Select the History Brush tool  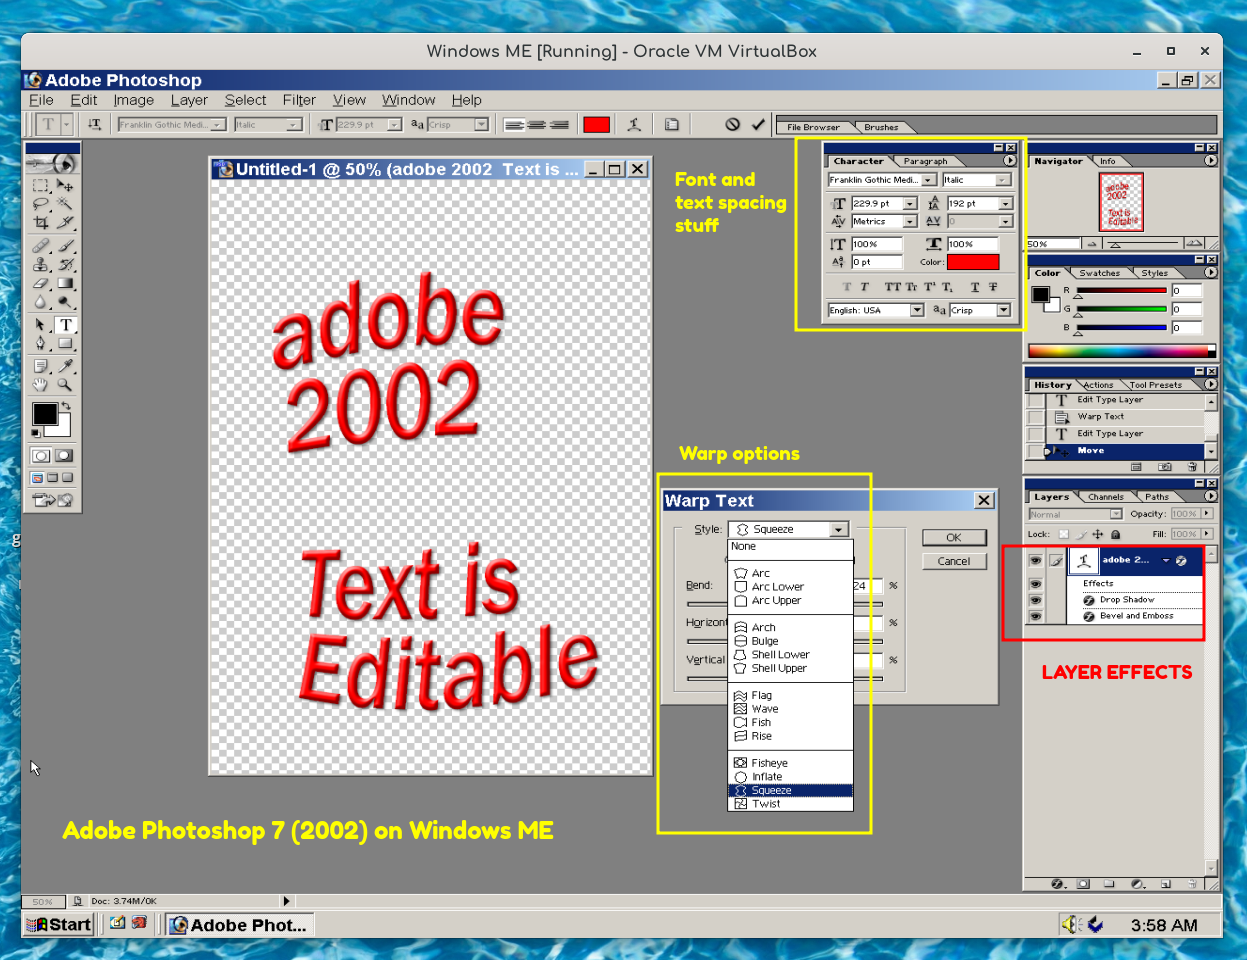[x=65, y=265]
